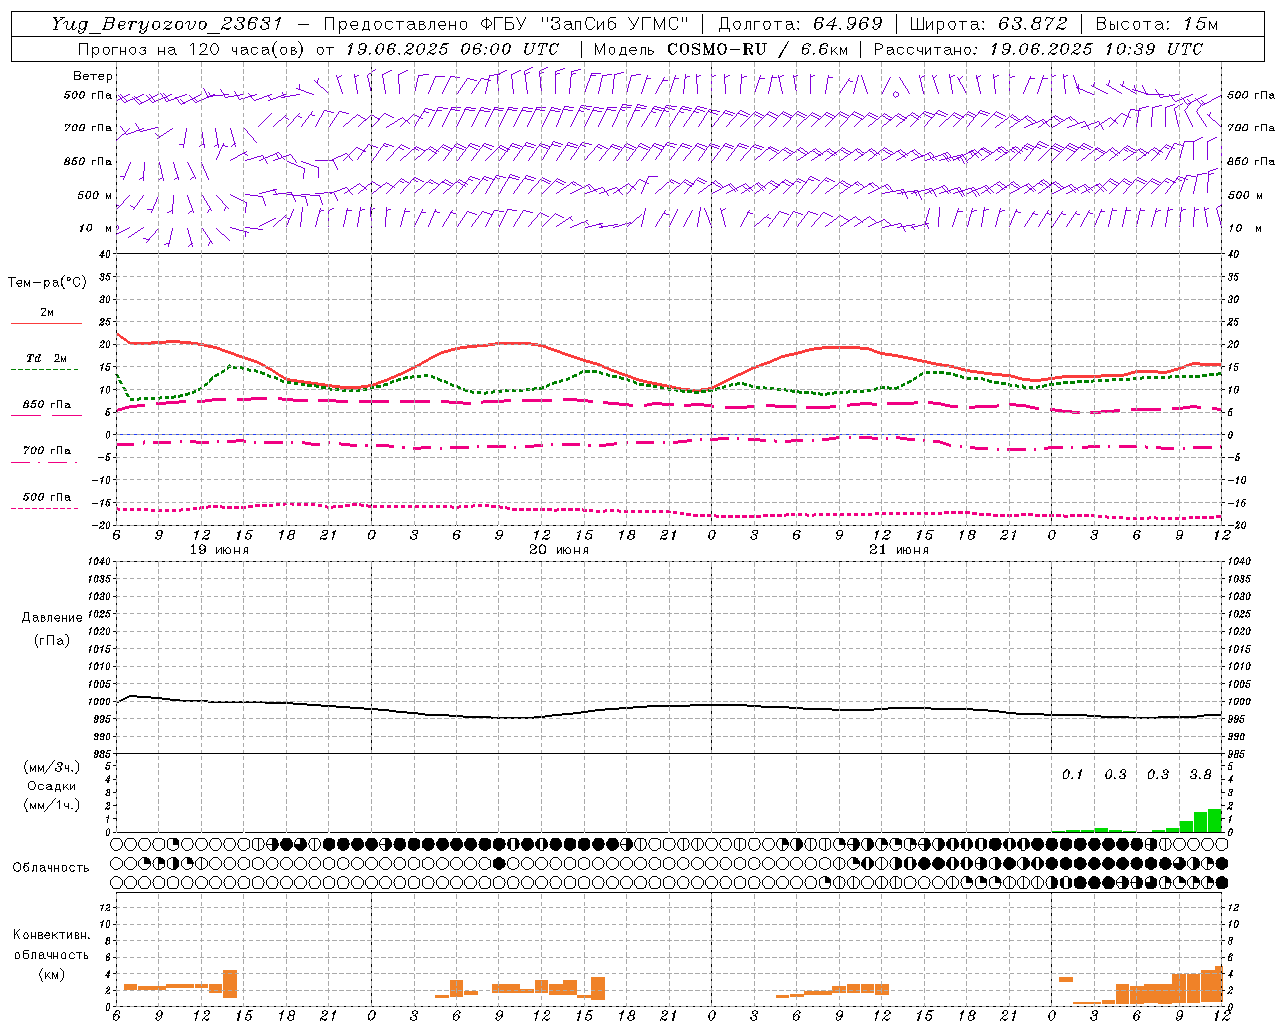This screenshot has height=1024, width=1280.
Task: Select the Тем-ра(°C) panel label
Action: pos(47,283)
